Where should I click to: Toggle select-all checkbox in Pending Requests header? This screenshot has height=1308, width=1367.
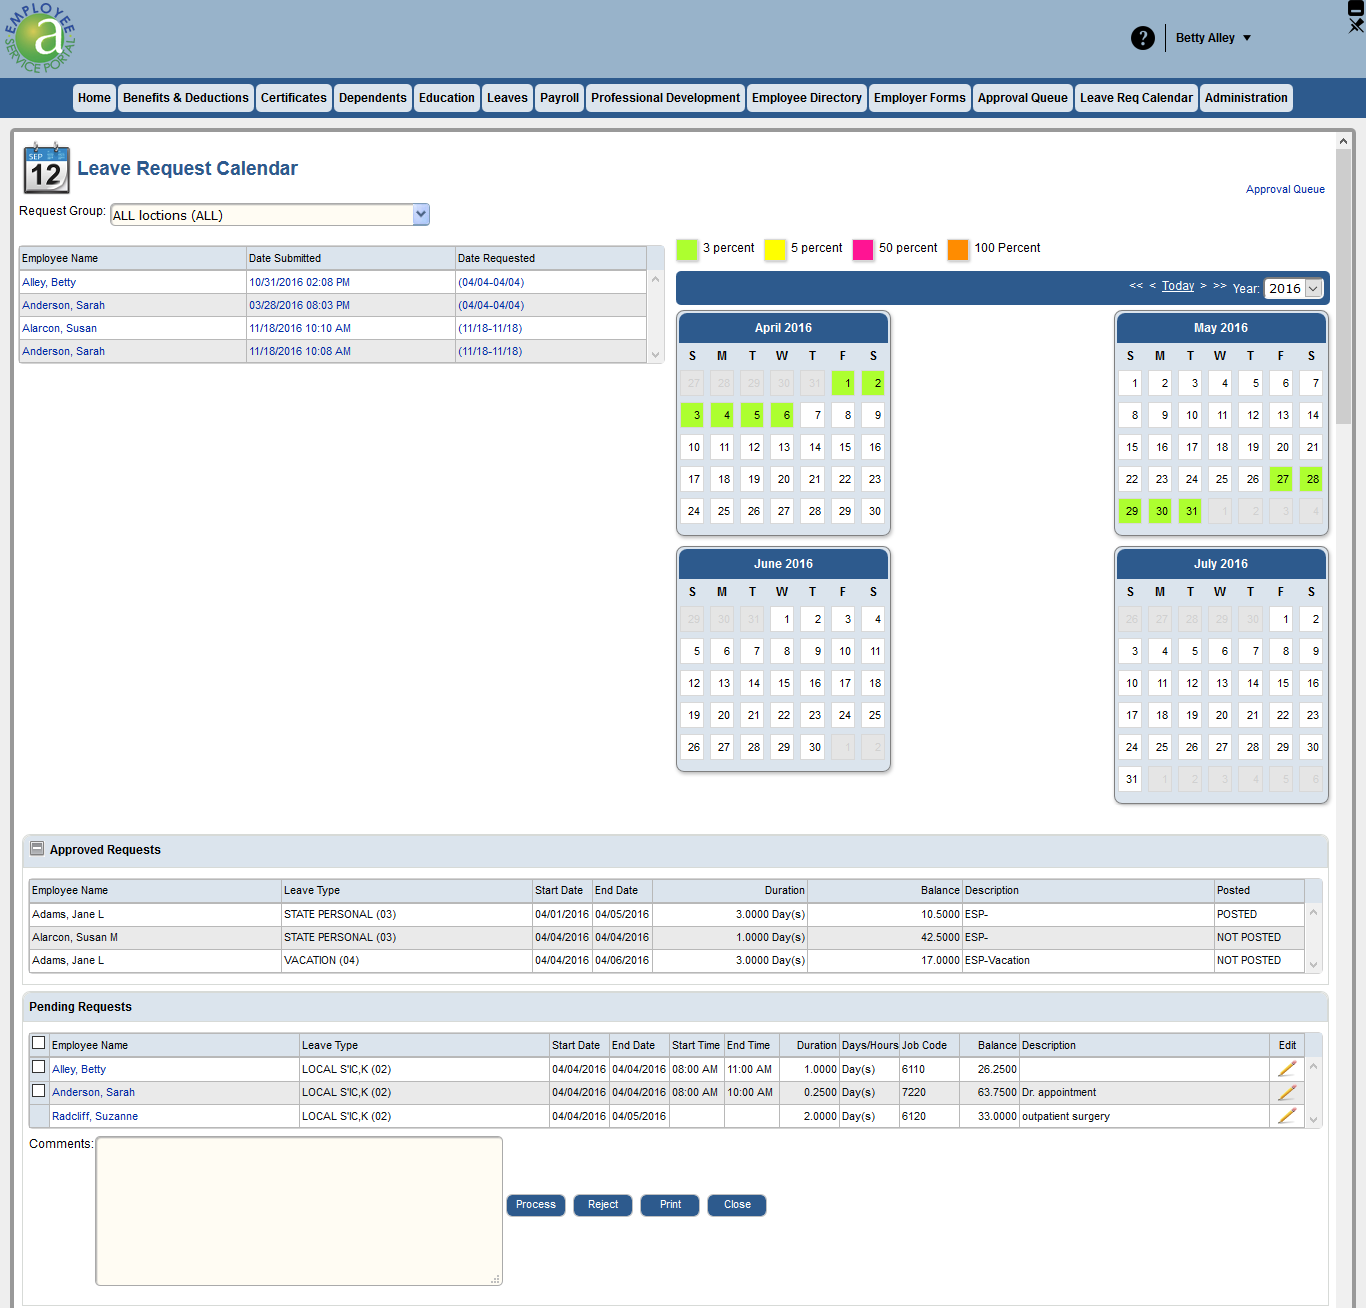coord(39,1043)
